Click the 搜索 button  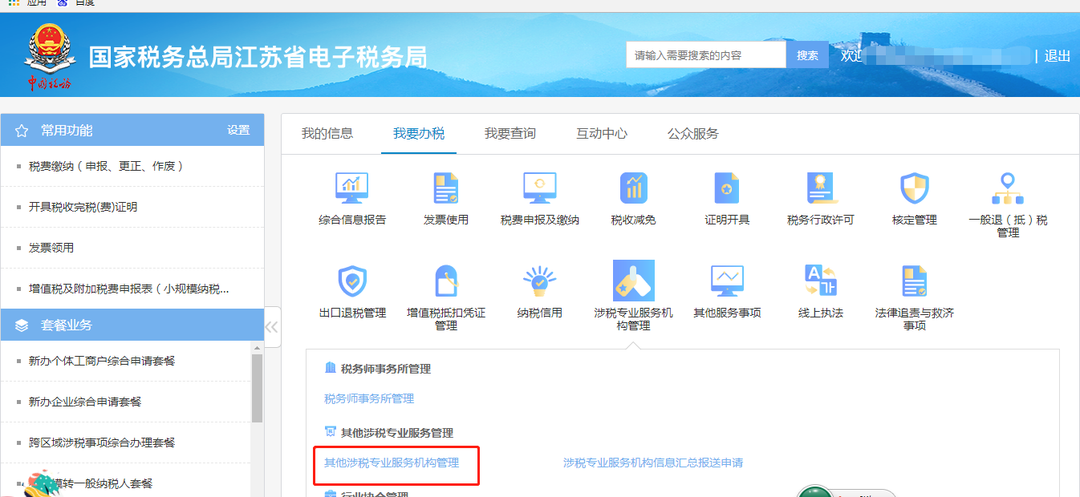(x=807, y=55)
